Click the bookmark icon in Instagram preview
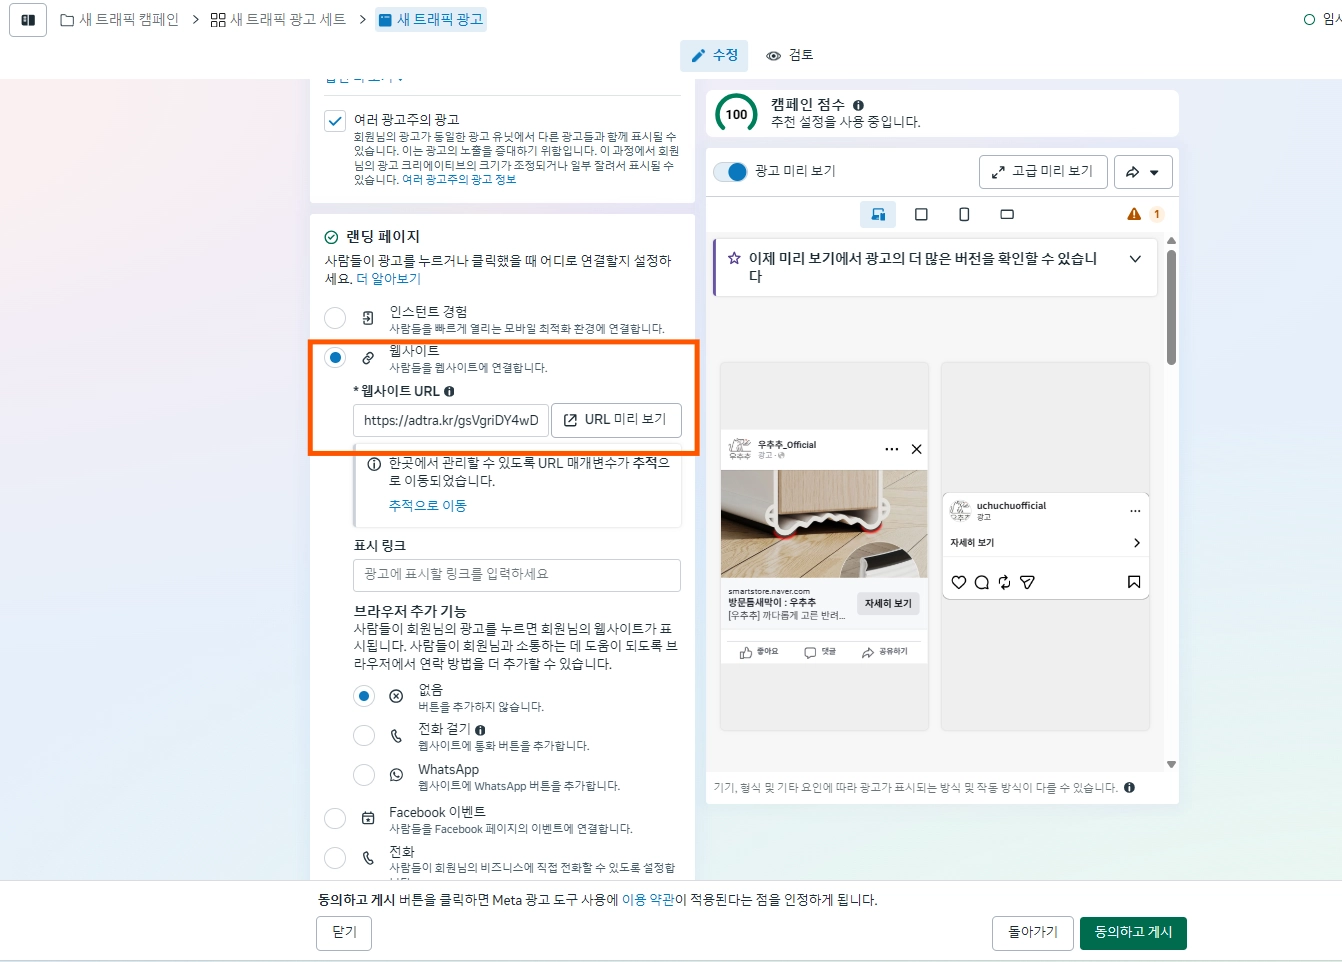The width and height of the screenshot is (1342, 962). (1133, 582)
